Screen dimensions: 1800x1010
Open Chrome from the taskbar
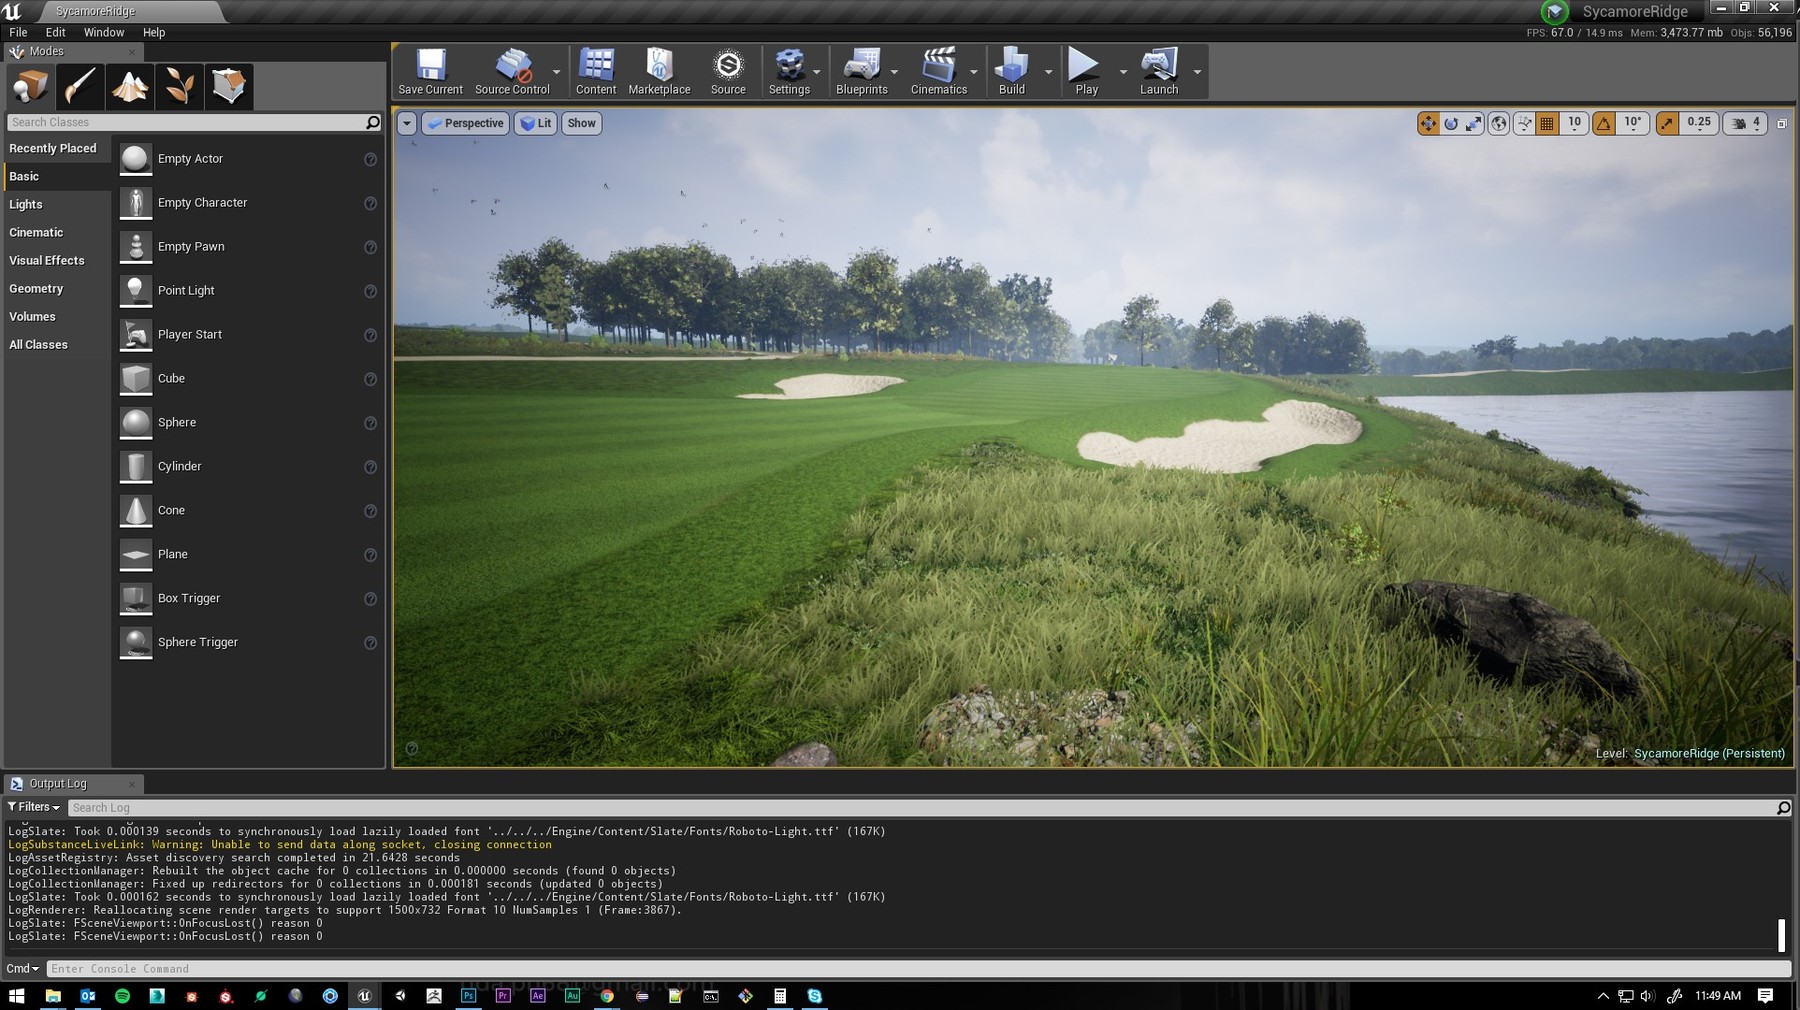tap(607, 996)
